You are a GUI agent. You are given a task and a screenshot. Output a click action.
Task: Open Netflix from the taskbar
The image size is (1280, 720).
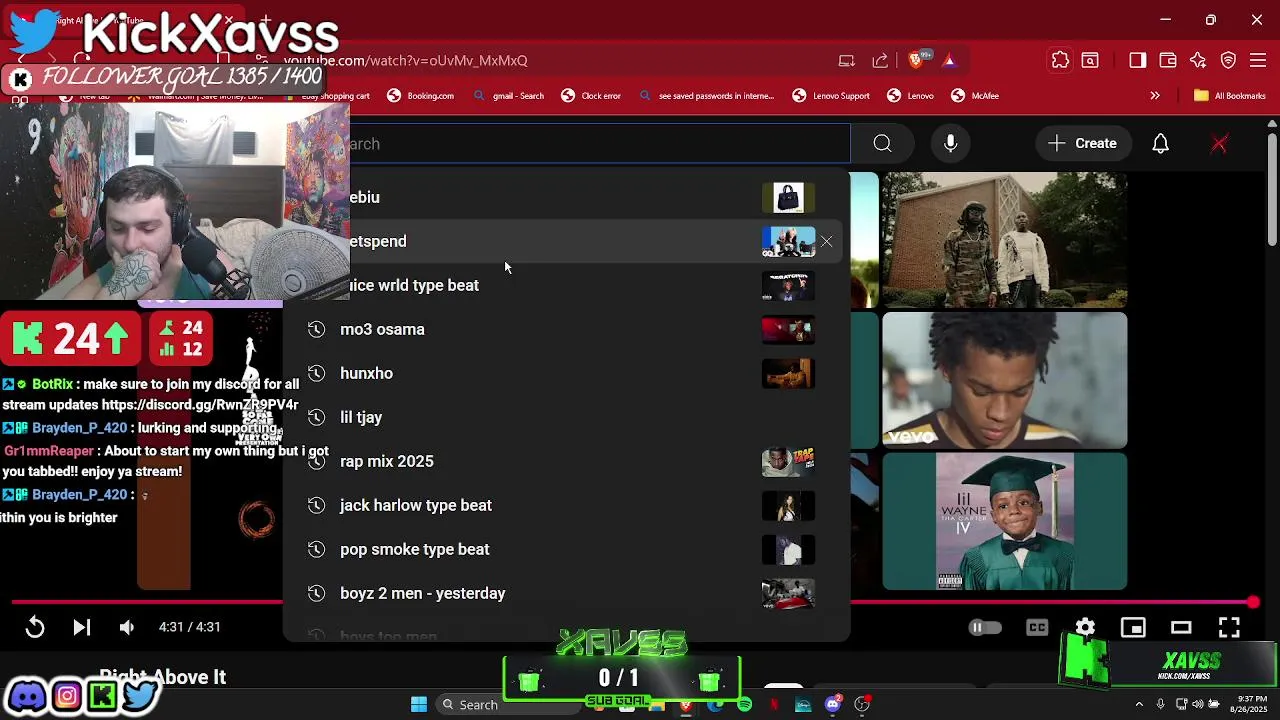pos(773,705)
